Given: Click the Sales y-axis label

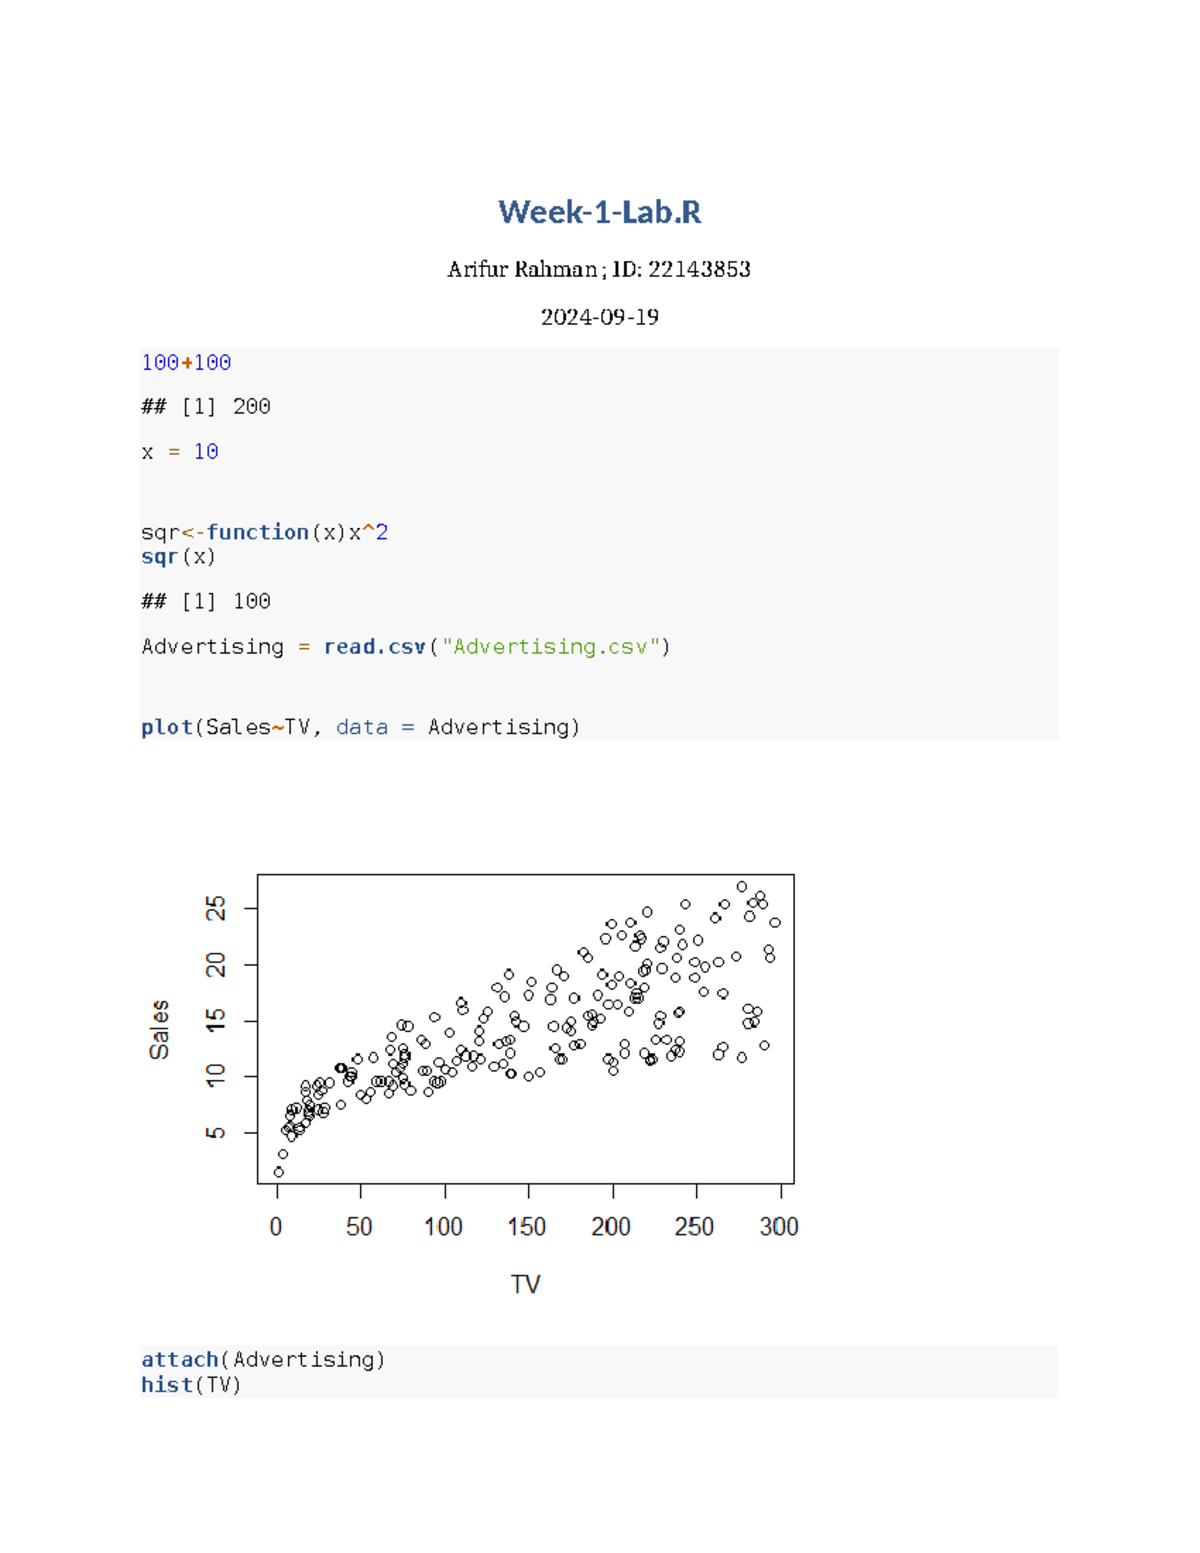Looking at the screenshot, I should click(159, 1029).
